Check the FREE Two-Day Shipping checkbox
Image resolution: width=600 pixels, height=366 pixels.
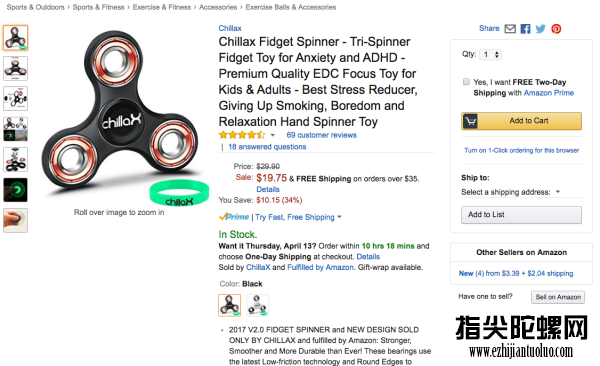[466, 82]
